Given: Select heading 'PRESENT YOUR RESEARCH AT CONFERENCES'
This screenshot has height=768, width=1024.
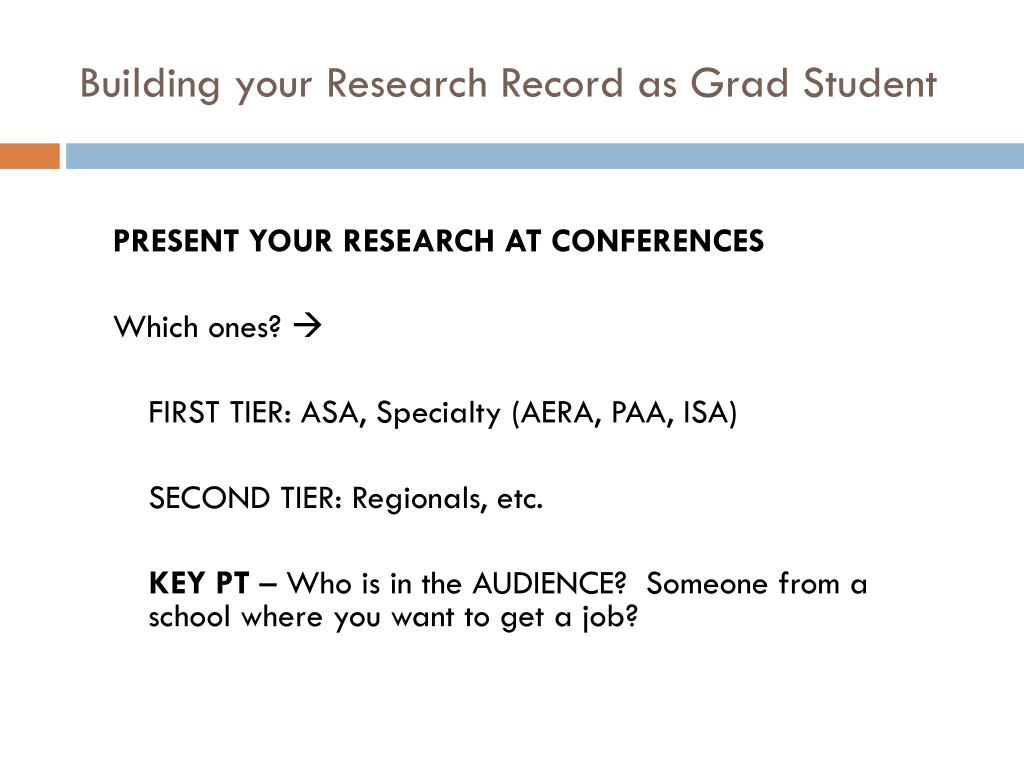Looking at the screenshot, I should click(x=438, y=241).
